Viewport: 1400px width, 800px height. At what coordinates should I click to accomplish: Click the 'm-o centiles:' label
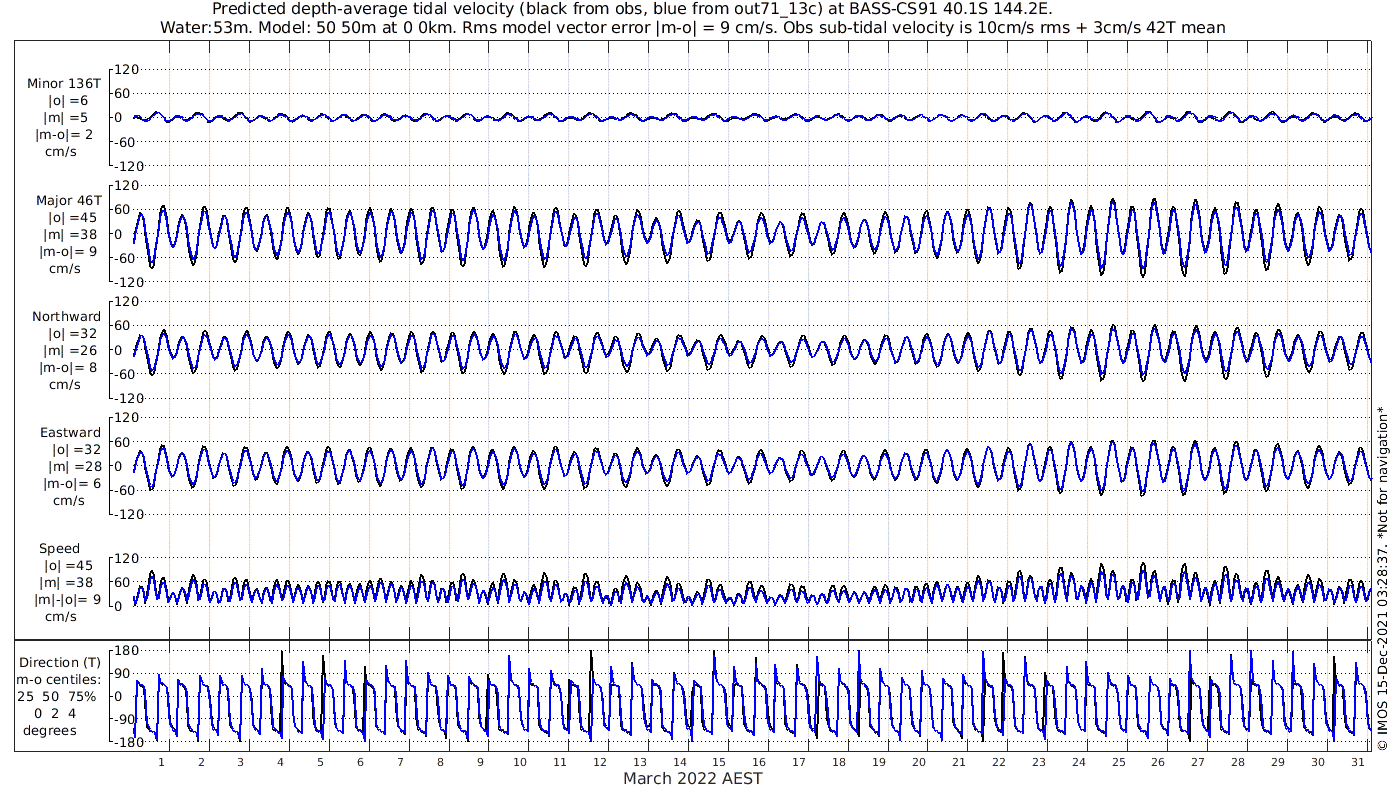[58, 680]
